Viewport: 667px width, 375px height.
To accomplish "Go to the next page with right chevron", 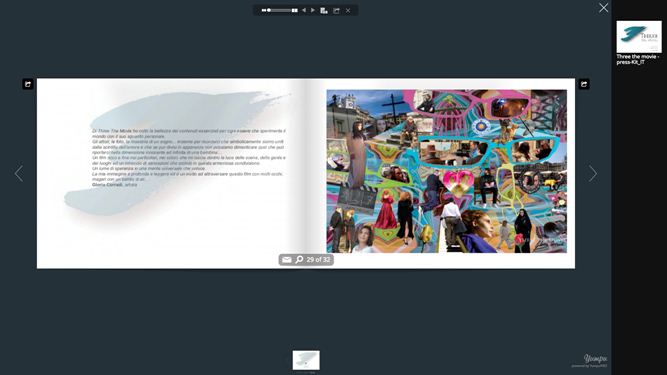I will pyautogui.click(x=593, y=173).
